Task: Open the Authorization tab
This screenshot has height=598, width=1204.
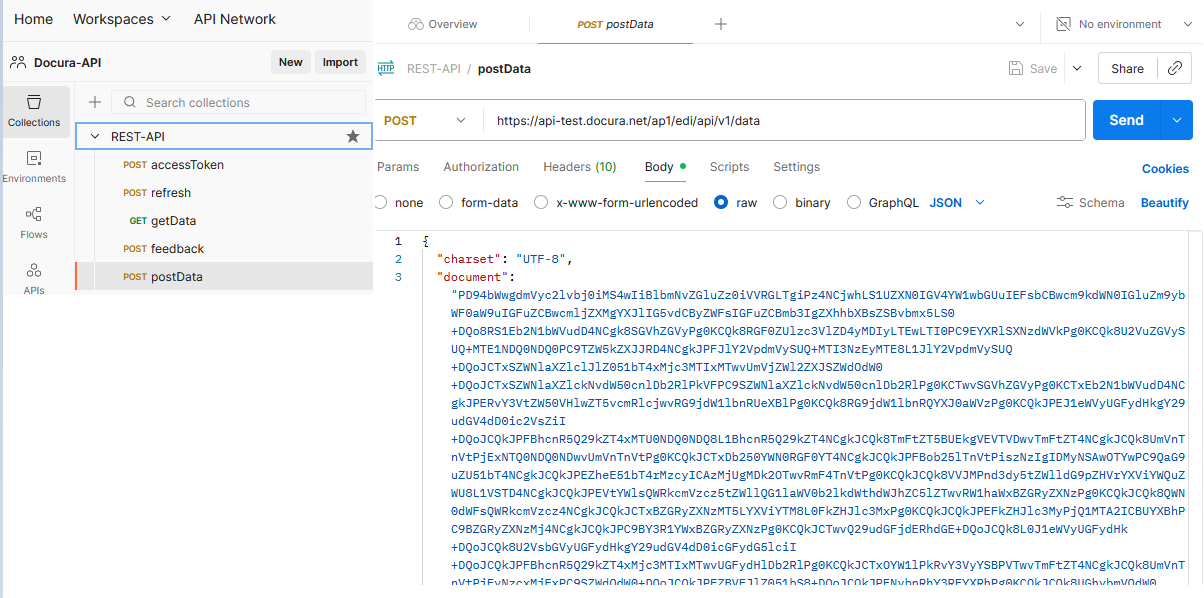Action: (x=481, y=167)
